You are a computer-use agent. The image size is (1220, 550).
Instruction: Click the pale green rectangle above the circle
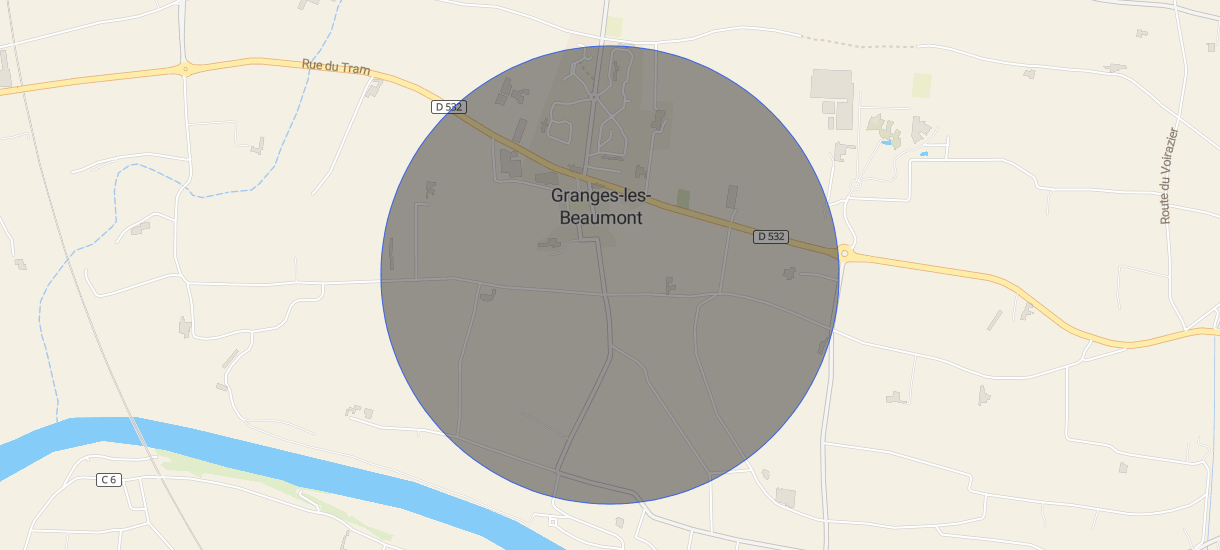[x=614, y=27]
